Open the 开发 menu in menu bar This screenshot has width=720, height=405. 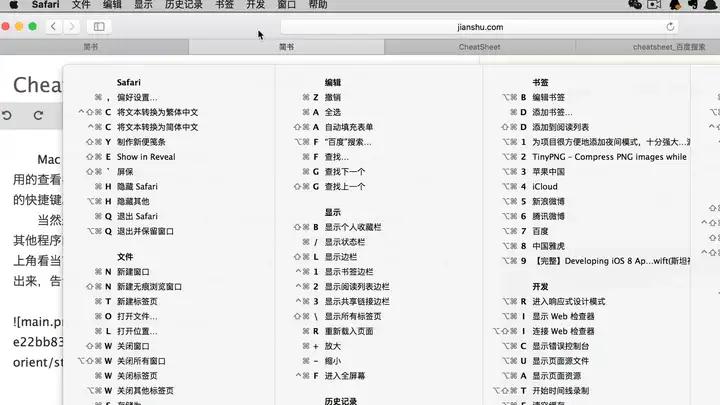256,5
